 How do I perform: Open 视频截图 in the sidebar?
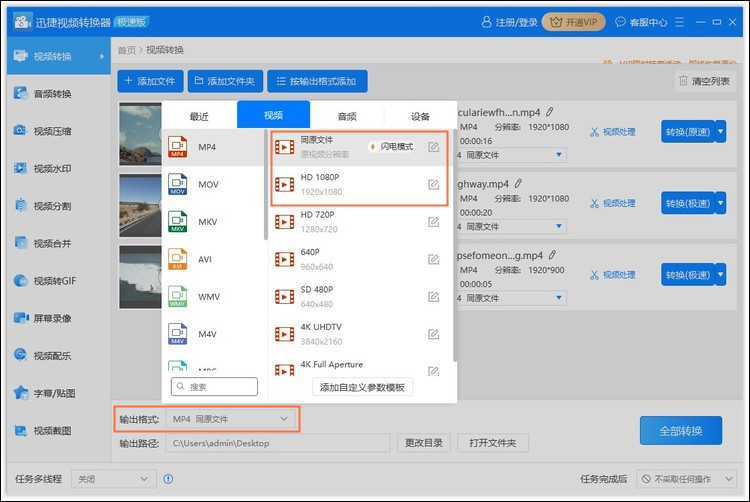pyautogui.click(x=58, y=430)
